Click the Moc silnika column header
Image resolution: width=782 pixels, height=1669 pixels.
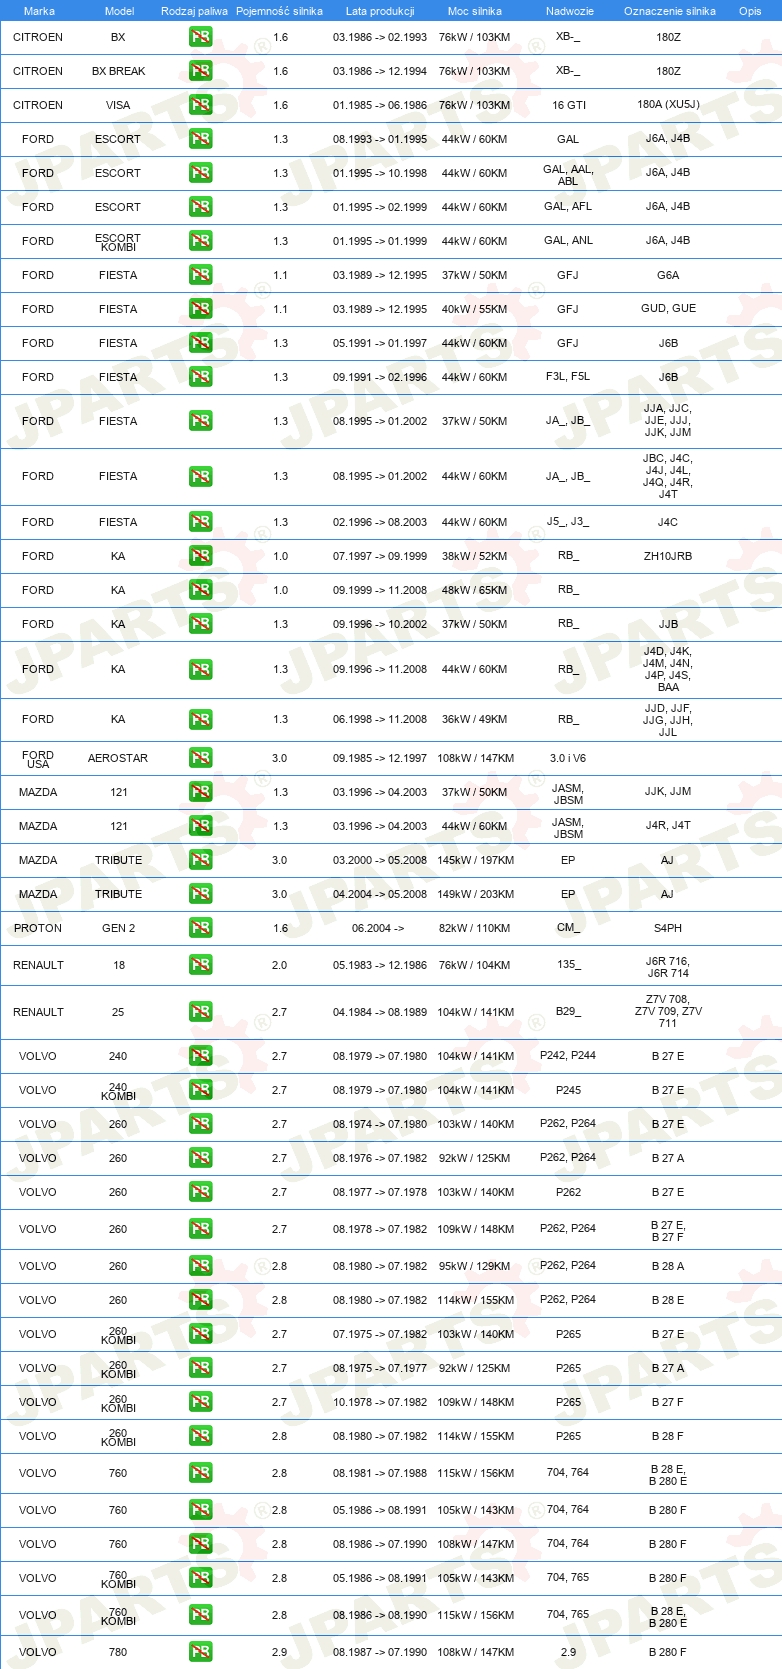pyautogui.click(x=475, y=11)
